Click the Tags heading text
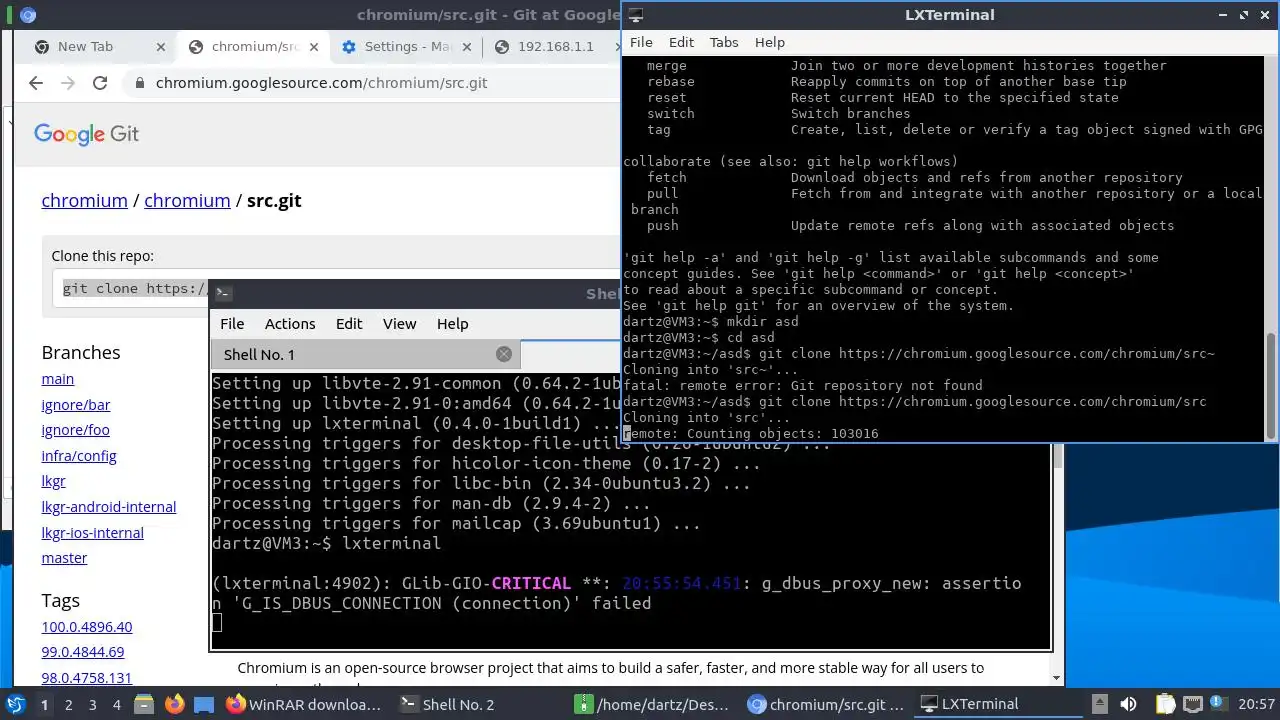 (60, 600)
